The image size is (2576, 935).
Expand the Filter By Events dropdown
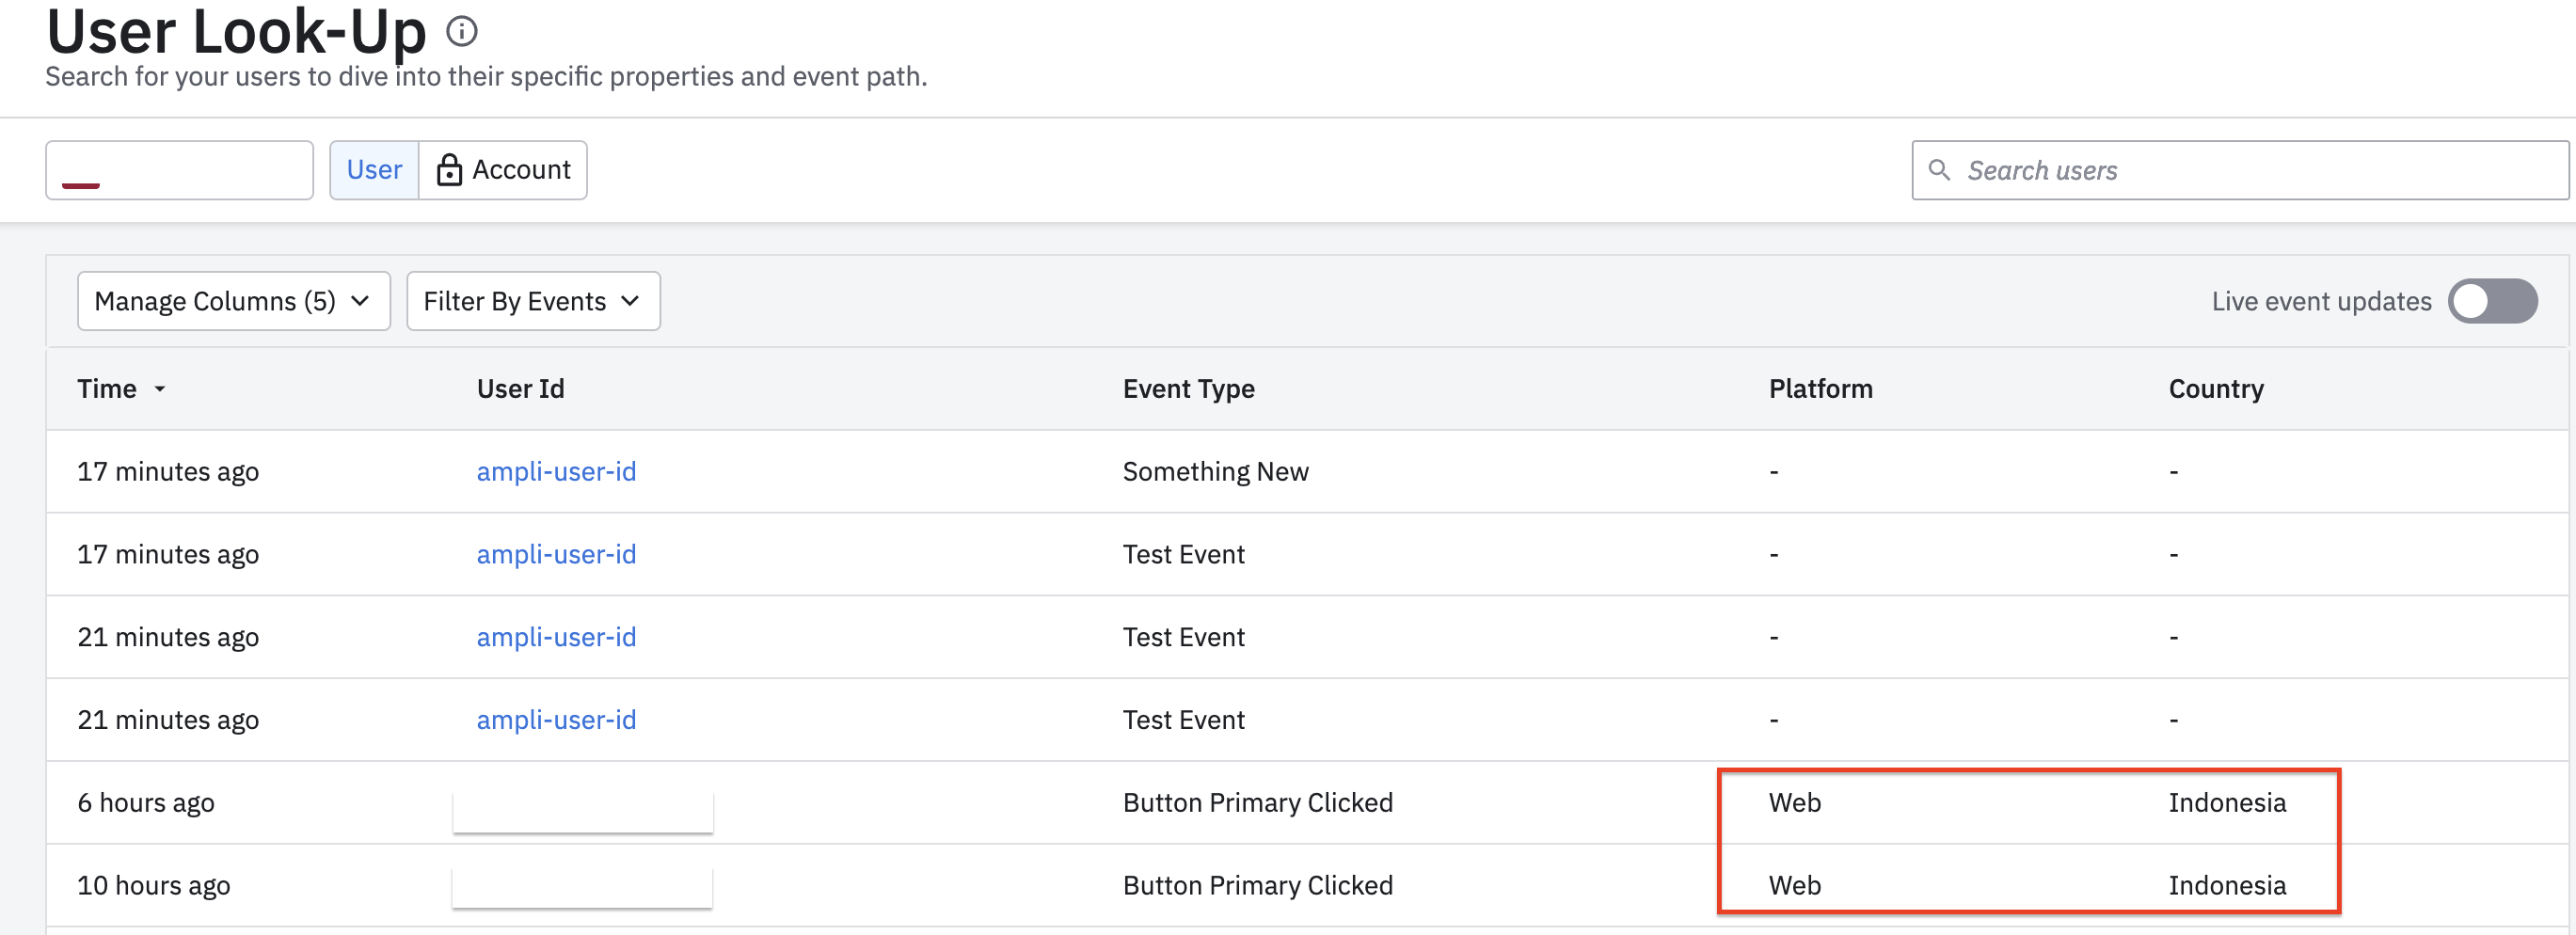pos(532,301)
